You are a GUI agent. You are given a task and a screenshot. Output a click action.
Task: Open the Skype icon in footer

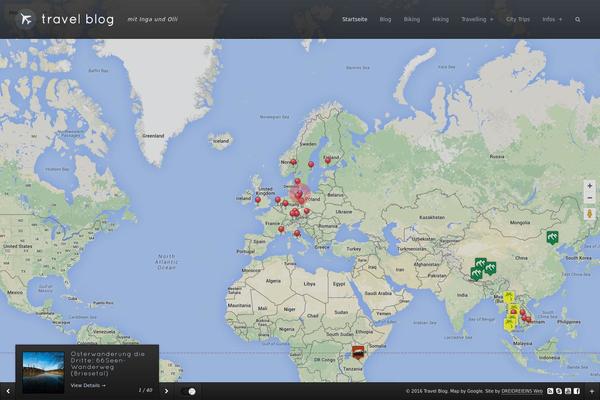[x=559, y=391]
